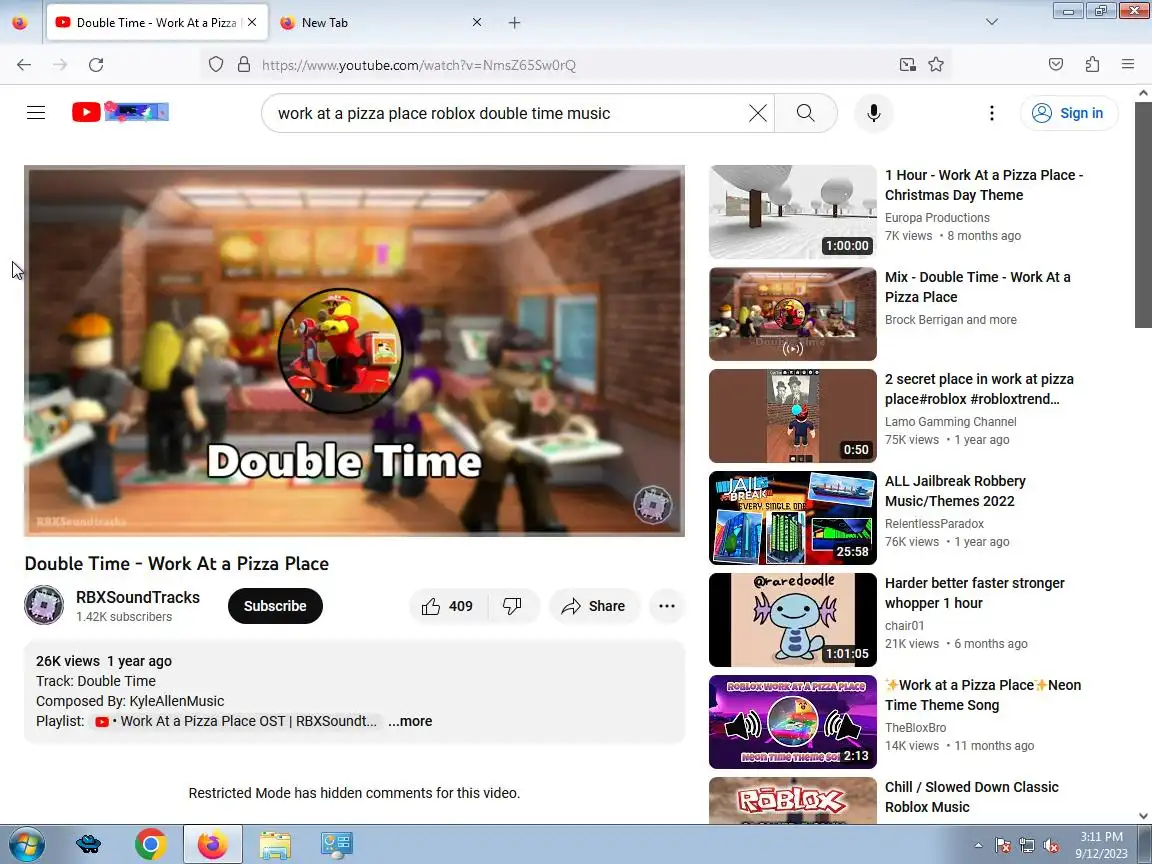The height and width of the screenshot is (864, 1152).
Task: Start voice search with the microphone
Action: pyautogui.click(x=874, y=113)
